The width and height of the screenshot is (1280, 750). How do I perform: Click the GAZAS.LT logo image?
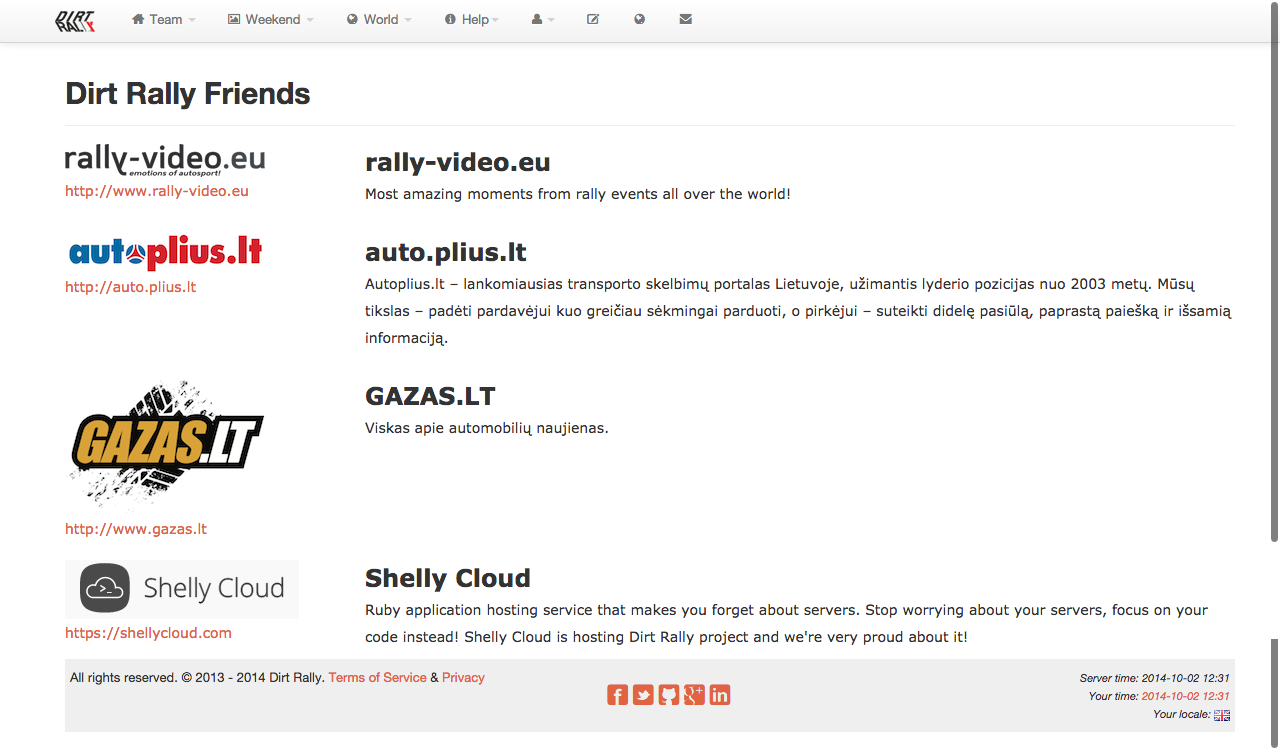165,446
